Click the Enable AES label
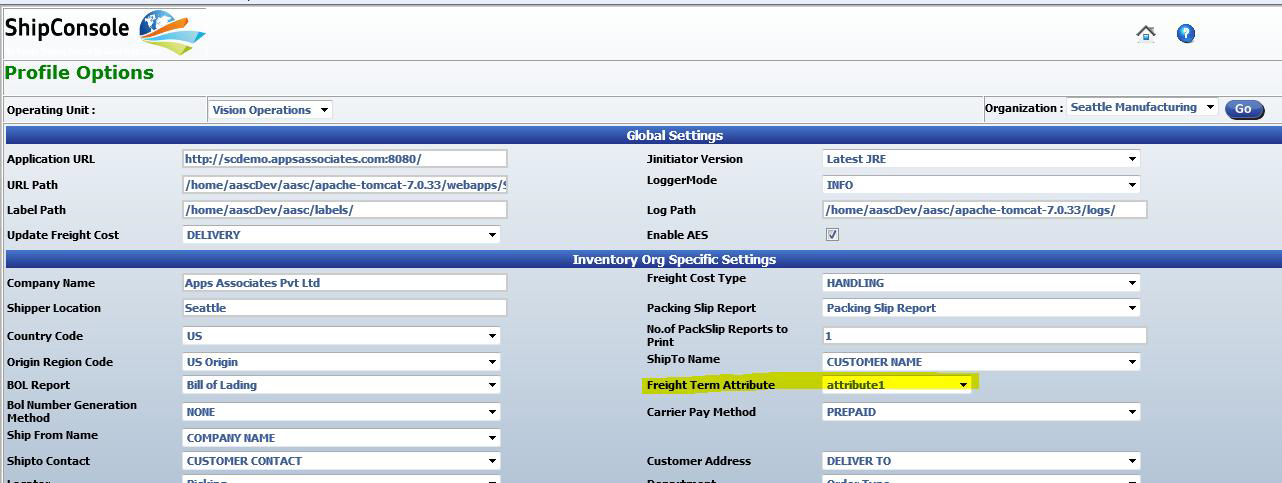Image resolution: width=1282 pixels, height=483 pixels. click(x=679, y=235)
